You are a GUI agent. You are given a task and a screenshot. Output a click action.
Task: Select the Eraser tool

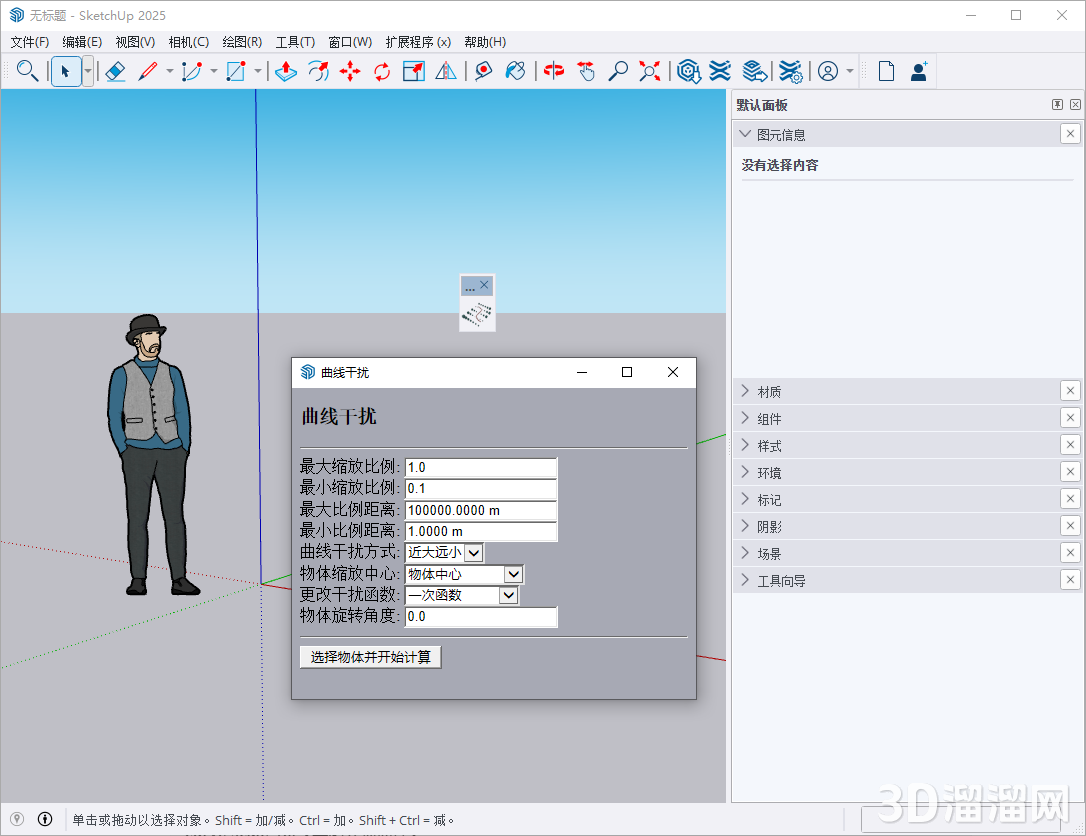(x=116, y=71)
